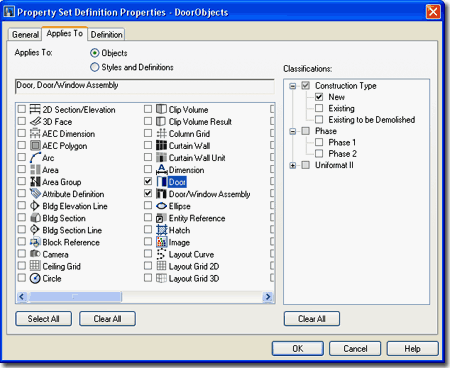Click Clear All under the object list

coord(107,319)
